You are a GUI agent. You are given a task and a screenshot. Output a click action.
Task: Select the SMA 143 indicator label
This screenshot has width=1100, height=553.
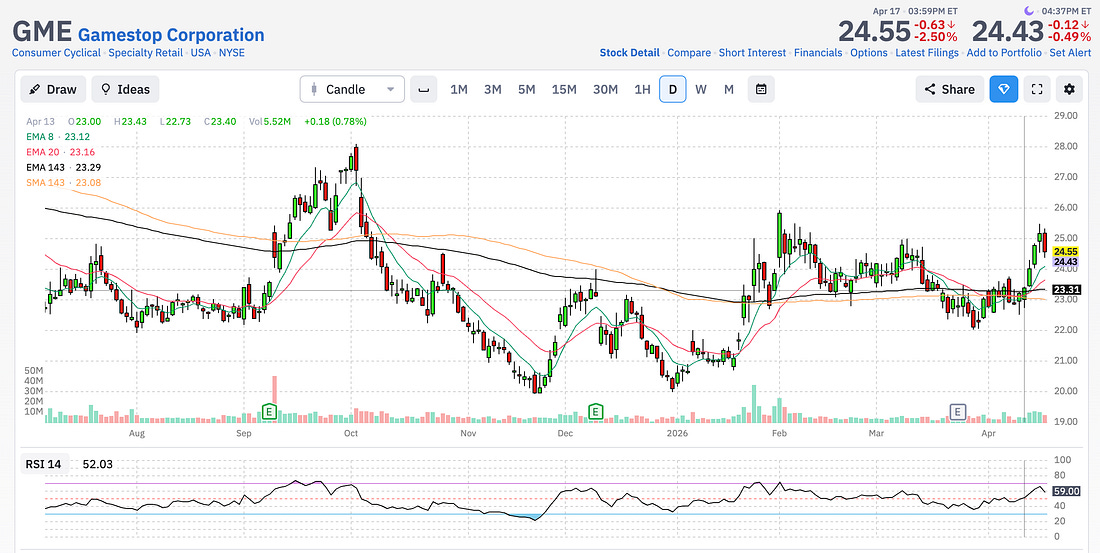63,183
